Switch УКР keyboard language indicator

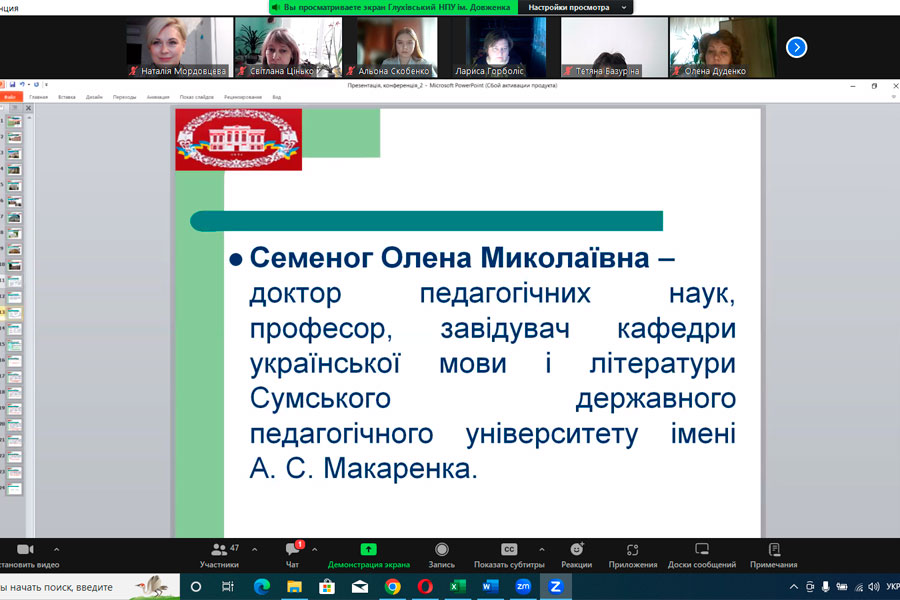[893, 587]
